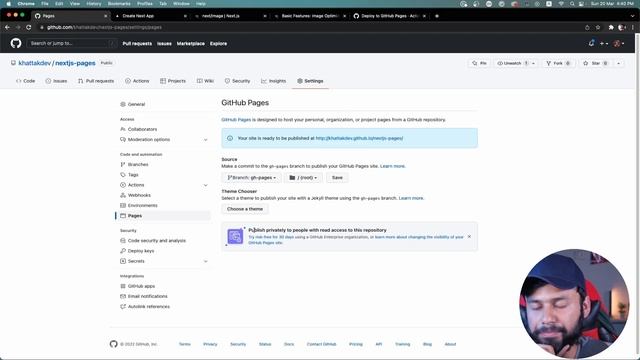
Task: Open Learn more link under Source
Action: coord(393,166)
